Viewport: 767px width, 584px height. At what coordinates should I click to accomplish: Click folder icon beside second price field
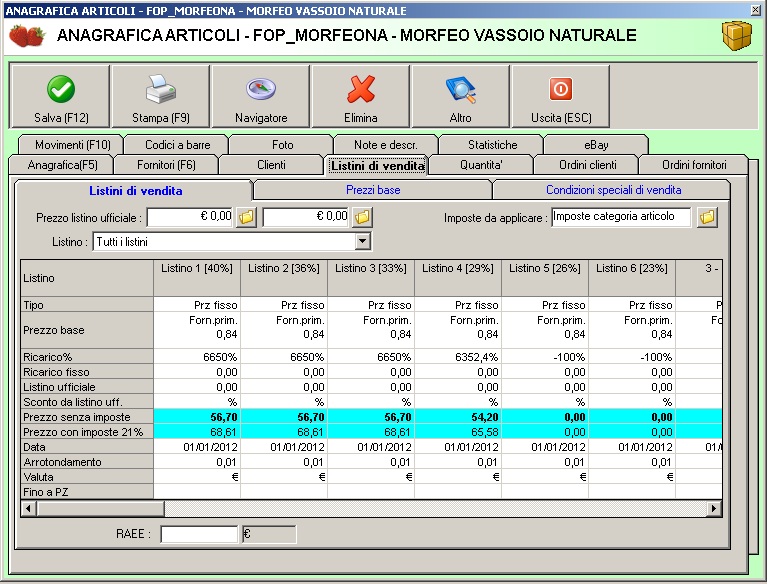point(363,216)
